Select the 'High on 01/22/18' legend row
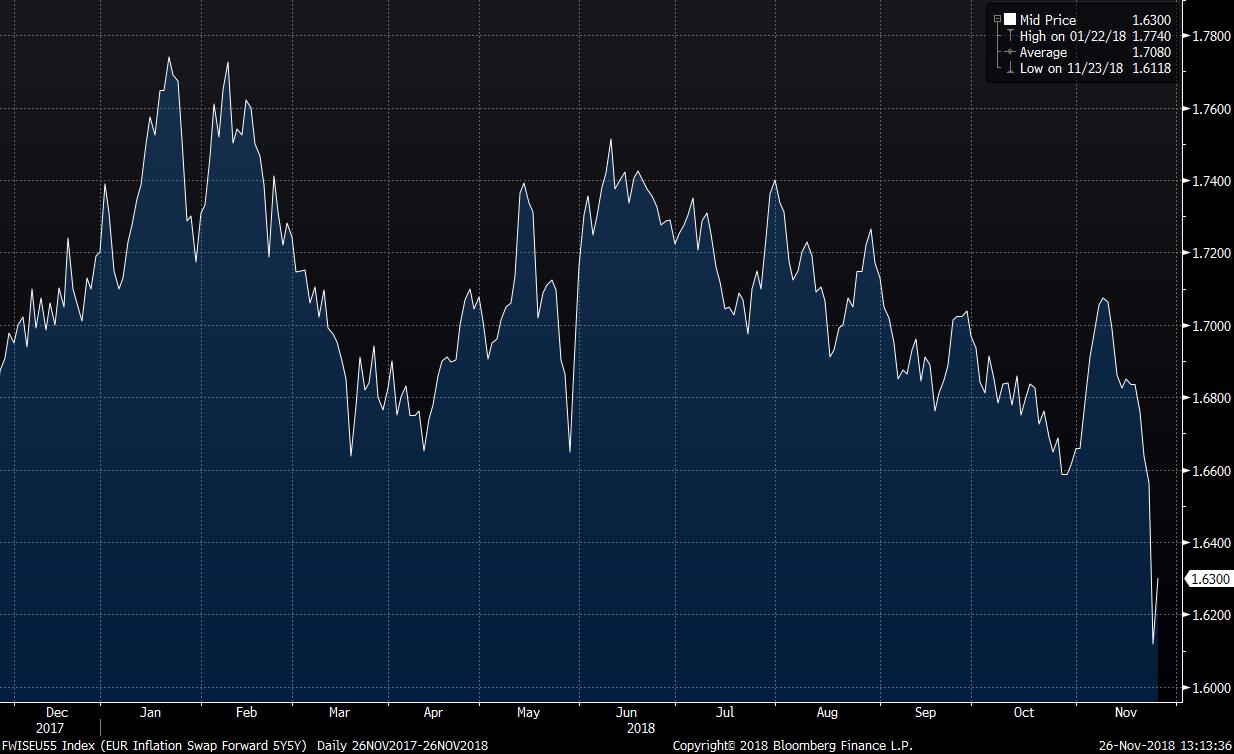Image resolution: width=1234 pixels, height=754 pixels. click(x=1073, y=36)
